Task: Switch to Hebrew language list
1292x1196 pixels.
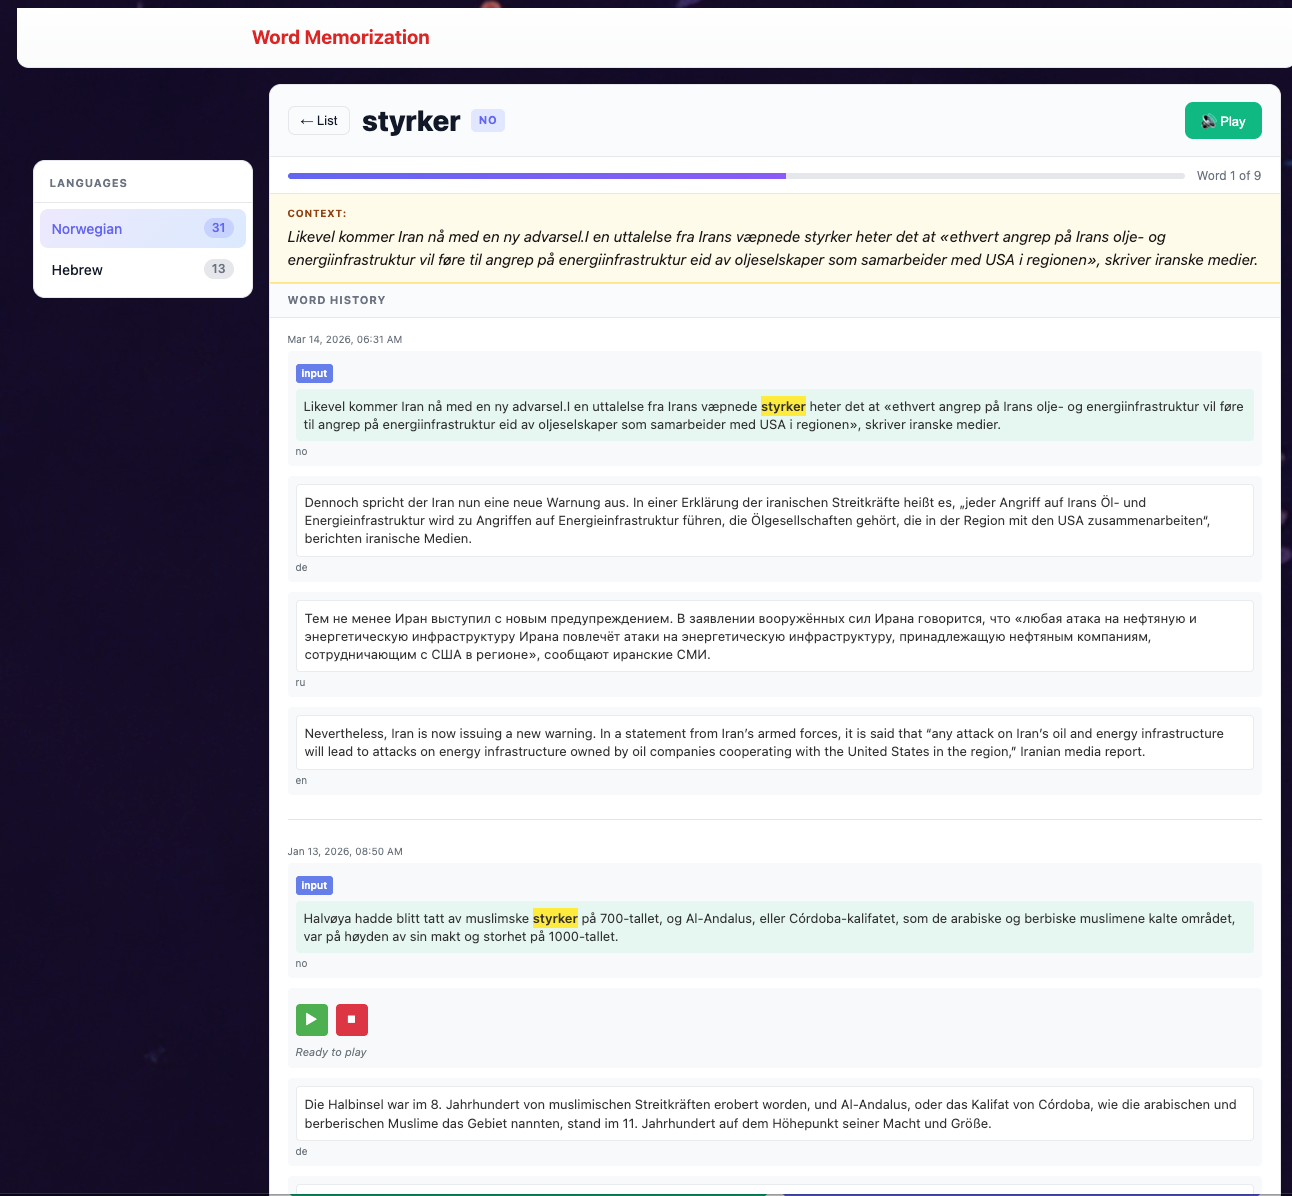Action: point(77,270)
